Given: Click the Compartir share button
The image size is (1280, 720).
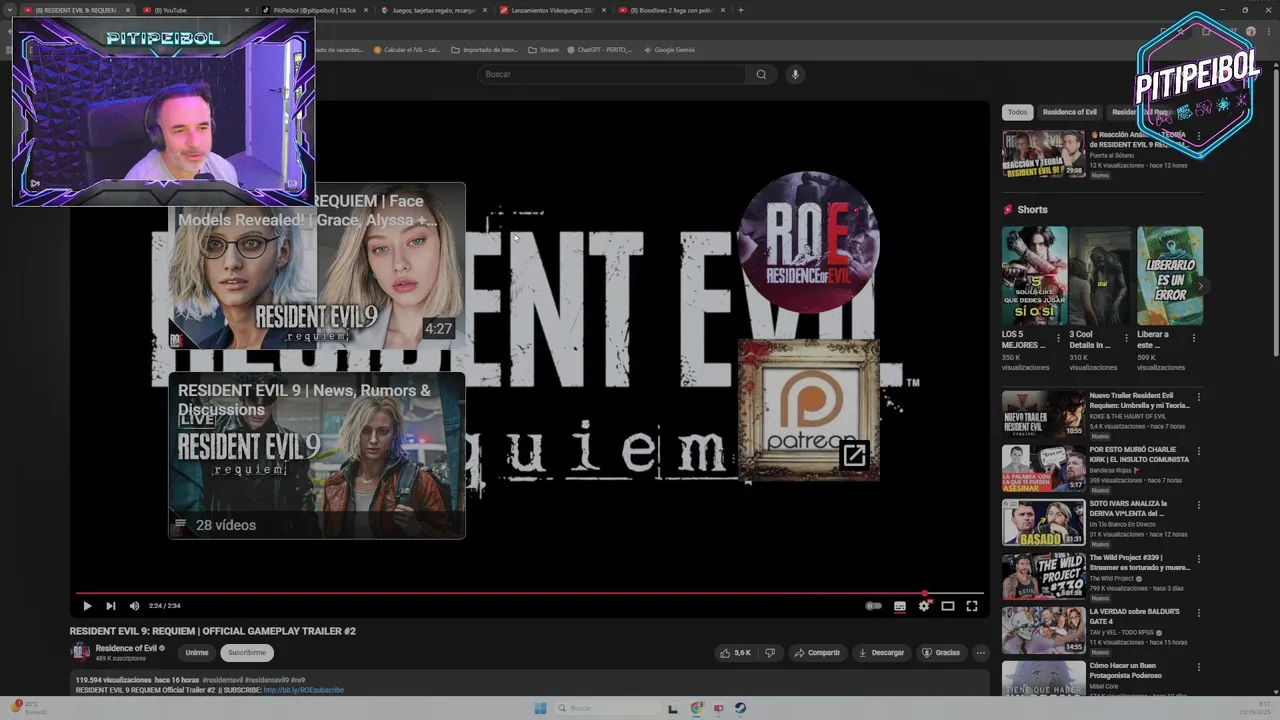Looking at the screenshot, I should (x=817, y=653).
